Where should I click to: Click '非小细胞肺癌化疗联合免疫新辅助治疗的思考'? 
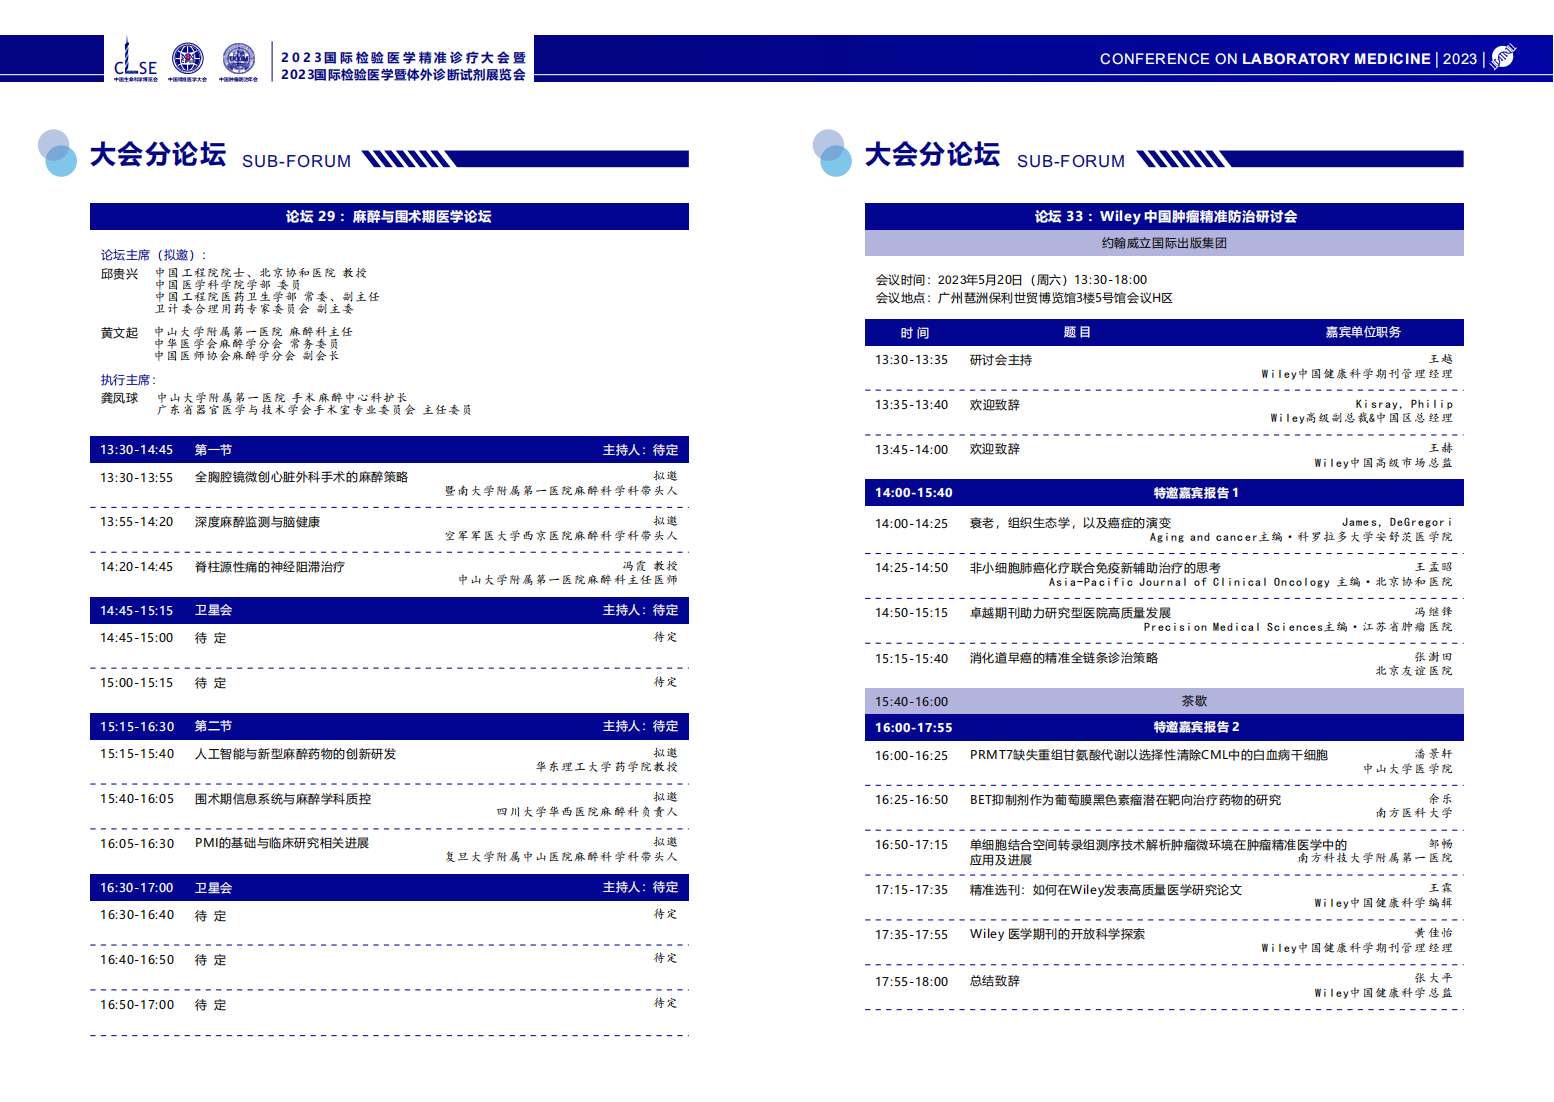click(x=1095, y=568)
